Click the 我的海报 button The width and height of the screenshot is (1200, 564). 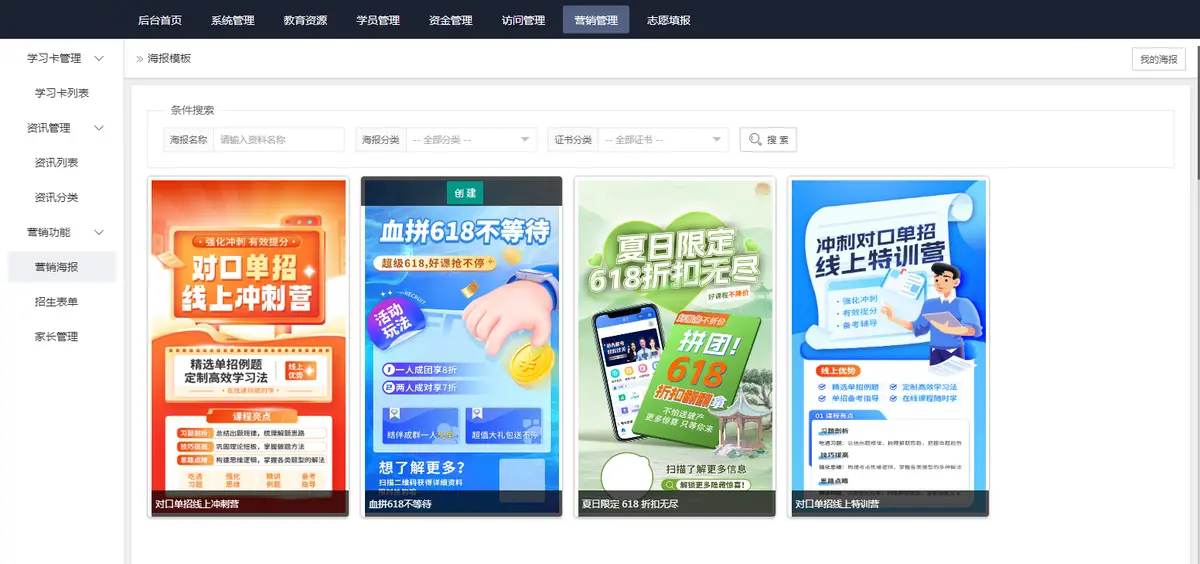click(1158, 60)
